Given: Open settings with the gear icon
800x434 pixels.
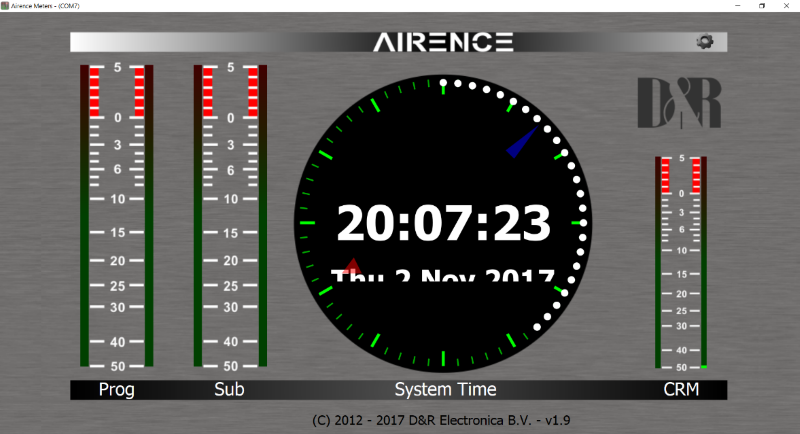Looking at the screenshot, I should (x=705, y=41).
